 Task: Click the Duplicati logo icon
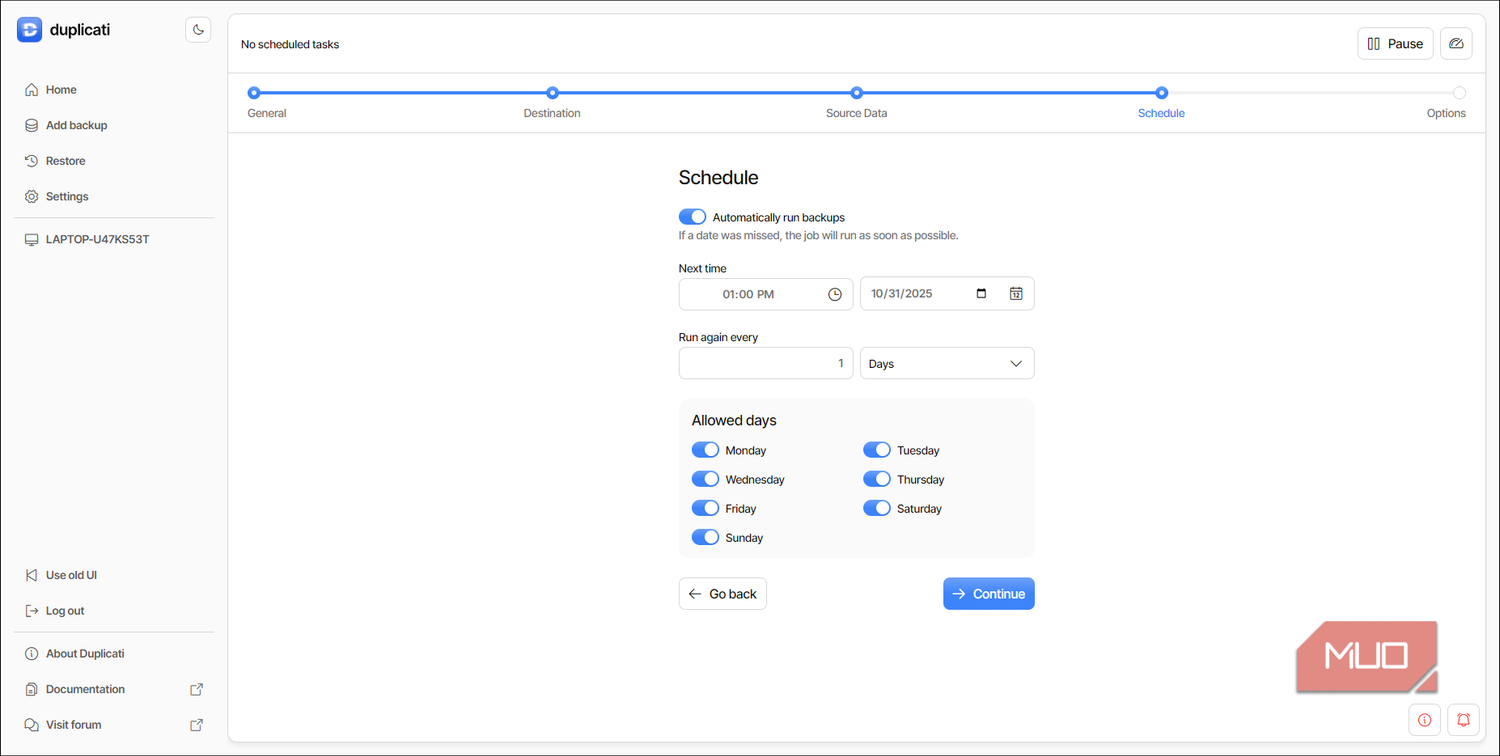29,30
